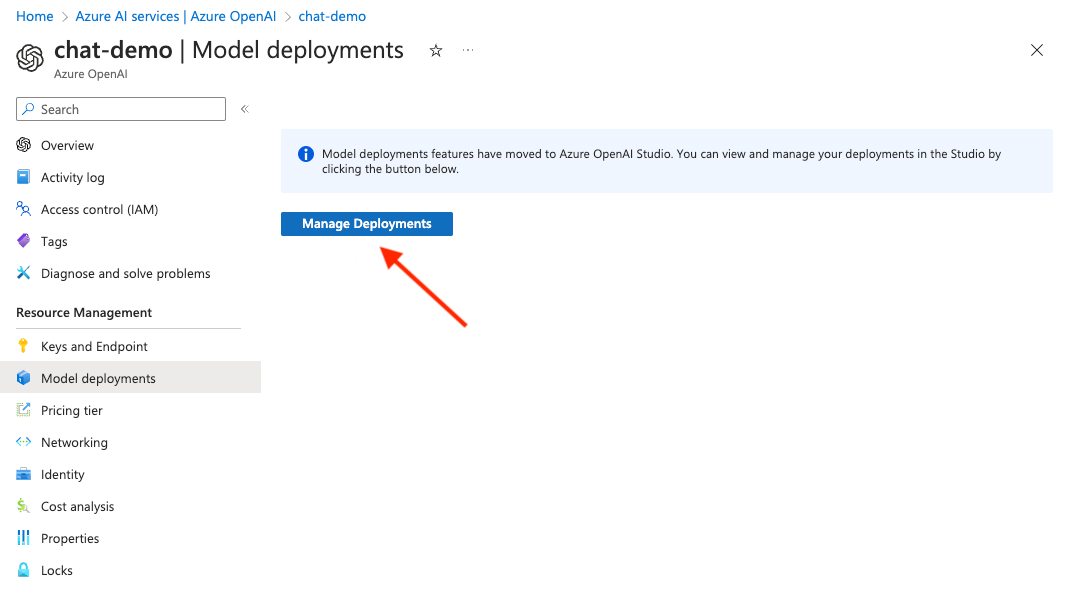Click the blue info icon in the banner
The image size is (1070, 593).
pos(305,153)
